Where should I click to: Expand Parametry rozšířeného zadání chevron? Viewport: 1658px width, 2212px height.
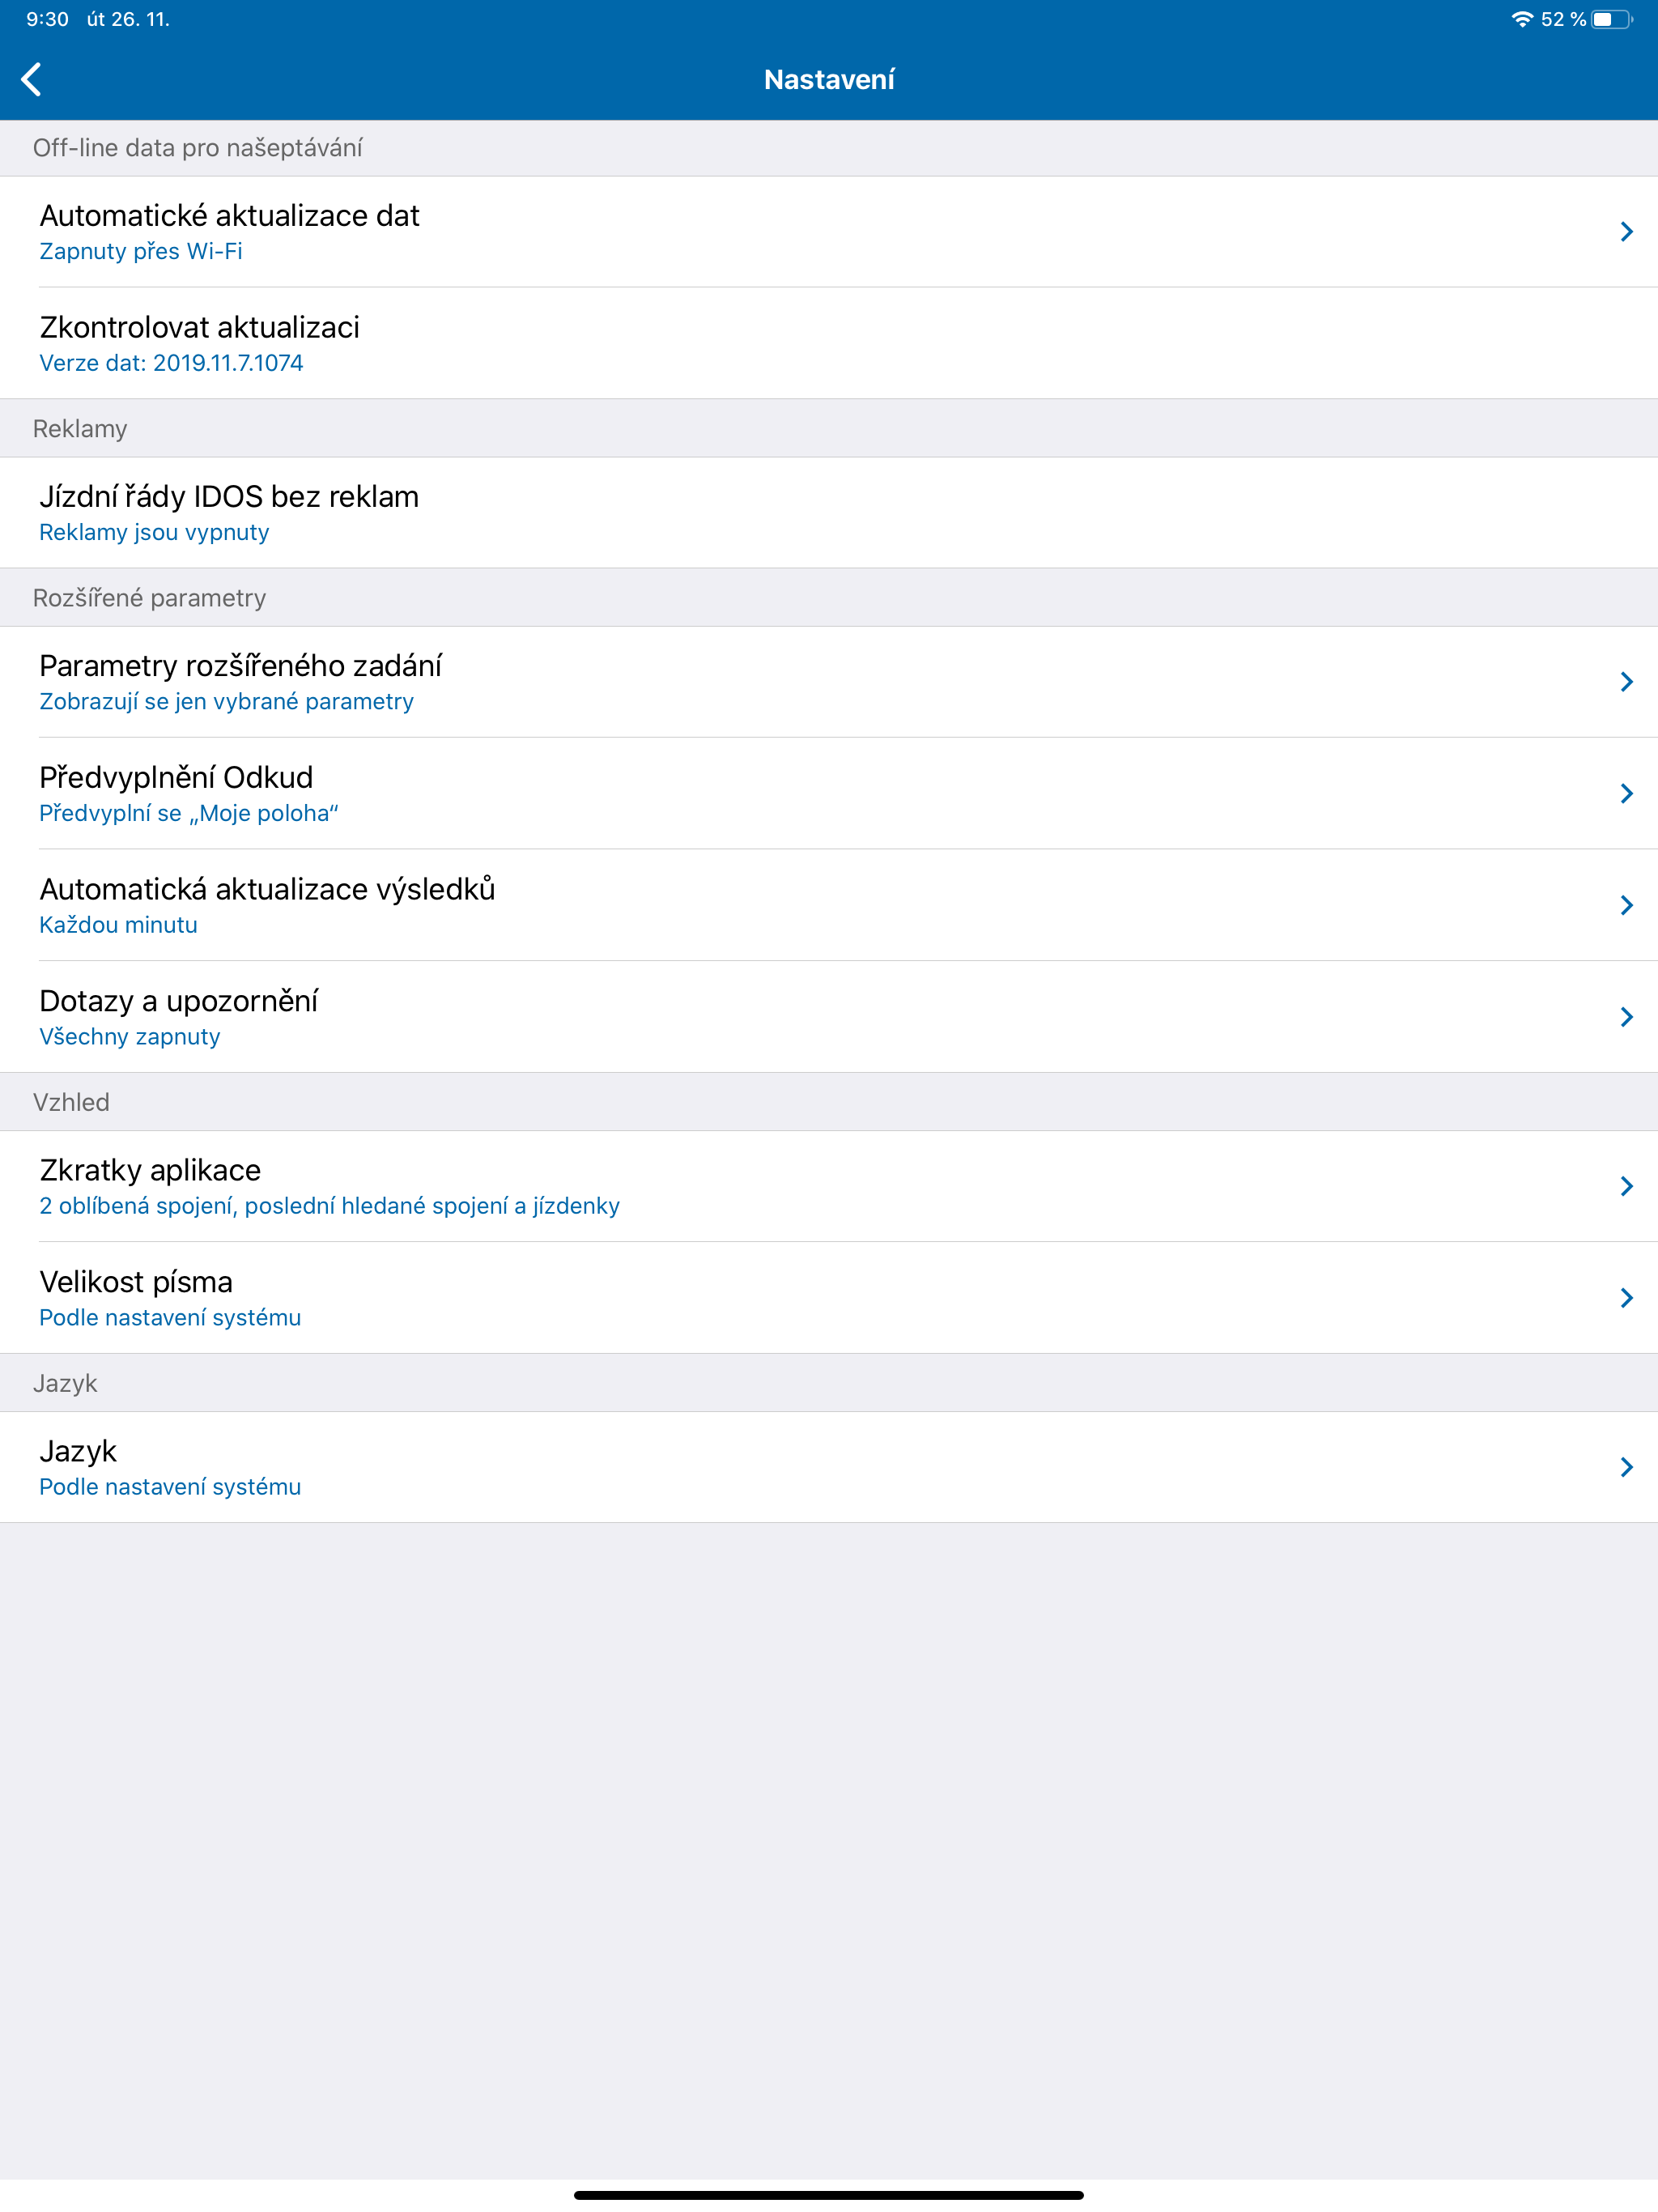click(1626, 682)
